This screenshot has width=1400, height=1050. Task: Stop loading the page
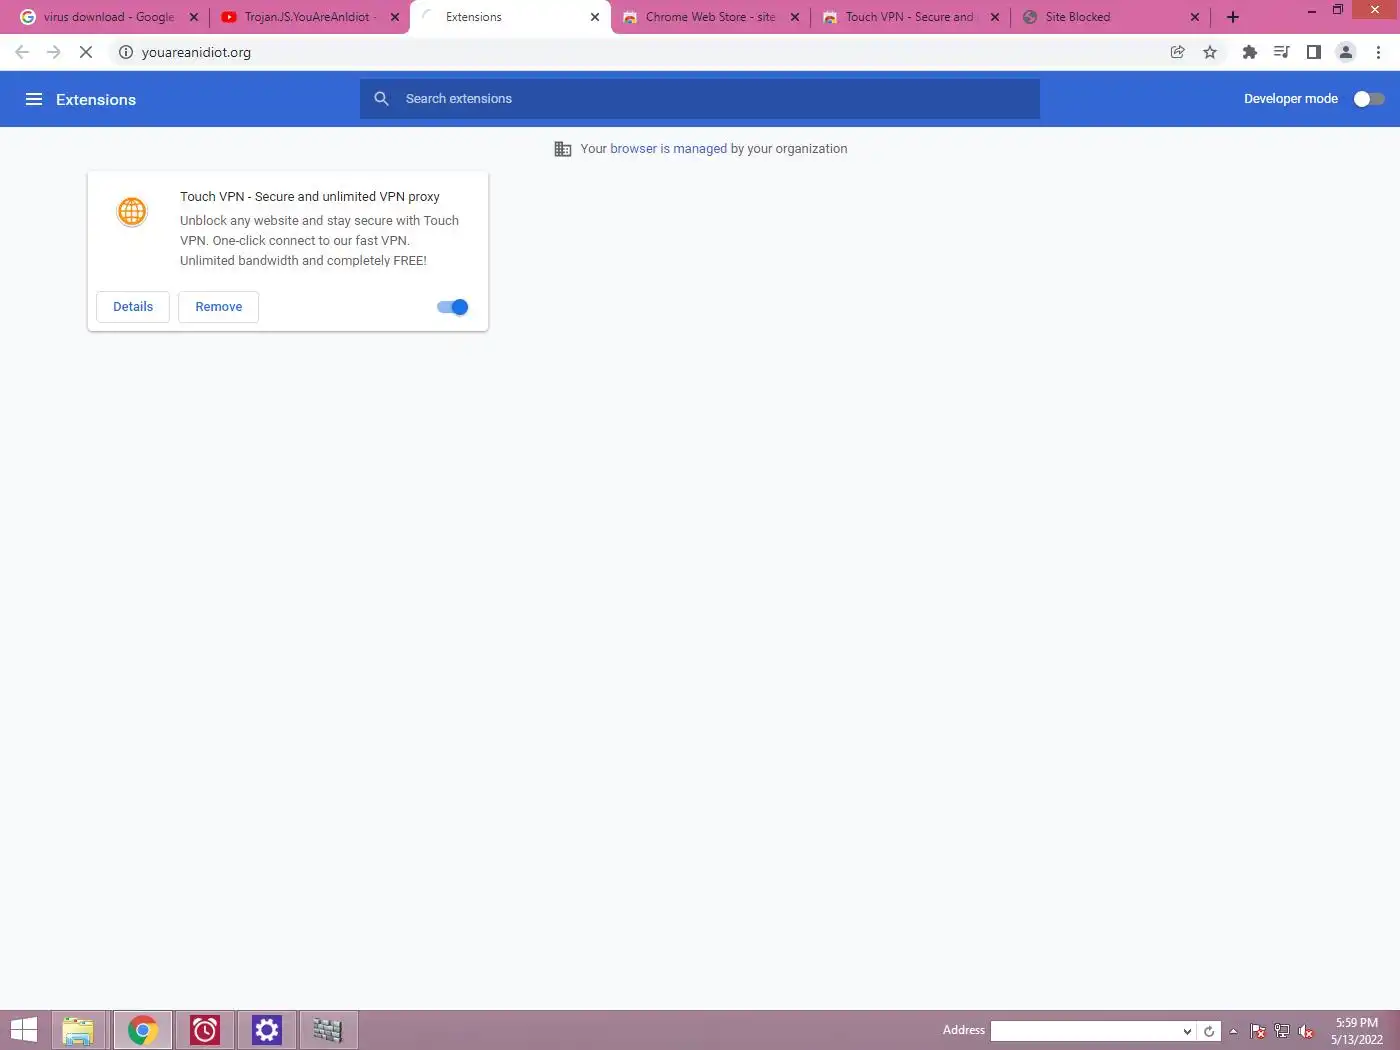coord(86,52)
